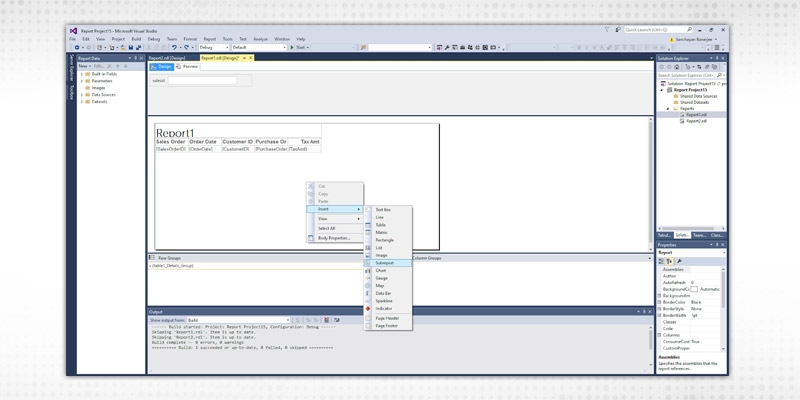Viewport: 800px width, 400px height.
Task: Open the Format menu
Action: [189, 38]
